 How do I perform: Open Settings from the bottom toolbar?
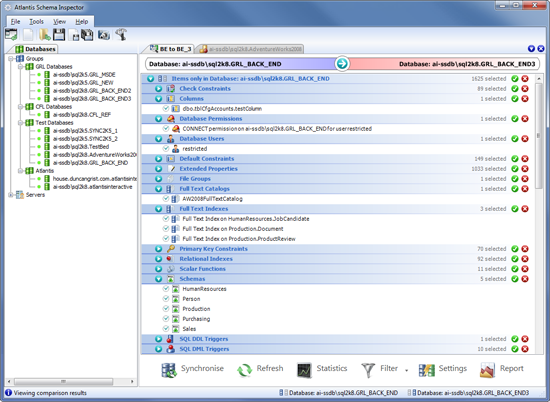[x=443, y=369]
